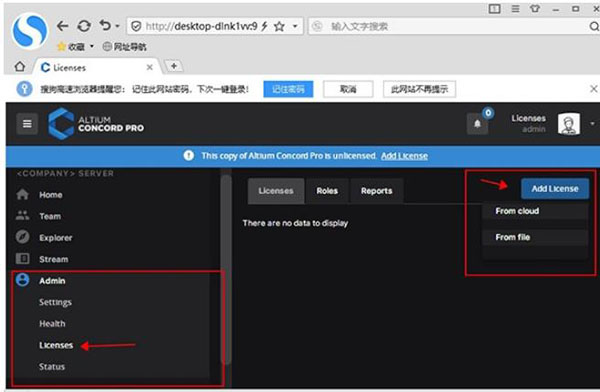The width and height of the screenshot is (600, 392).
Task: Click the browser home icon
Action: pyautogui.click(x=20, y=67)
